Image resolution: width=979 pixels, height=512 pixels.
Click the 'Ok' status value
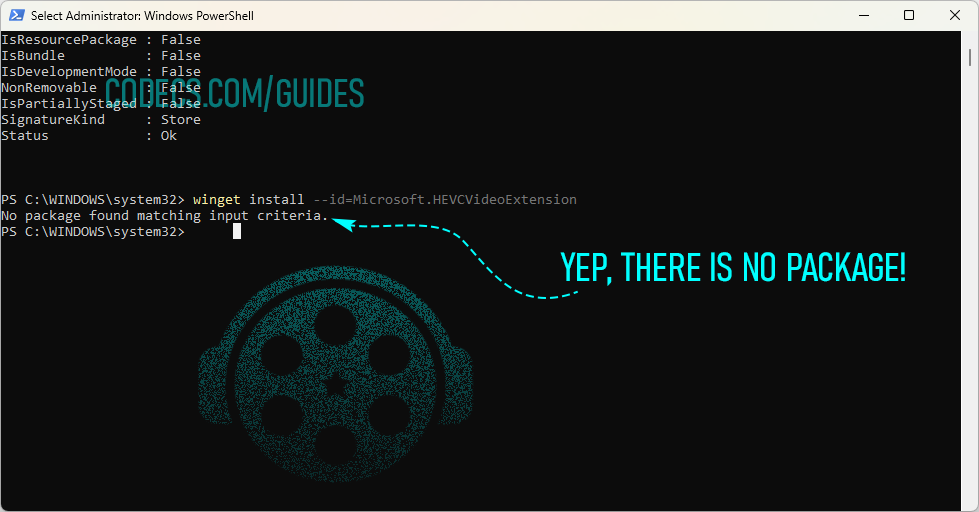click(x=169, y=136)
